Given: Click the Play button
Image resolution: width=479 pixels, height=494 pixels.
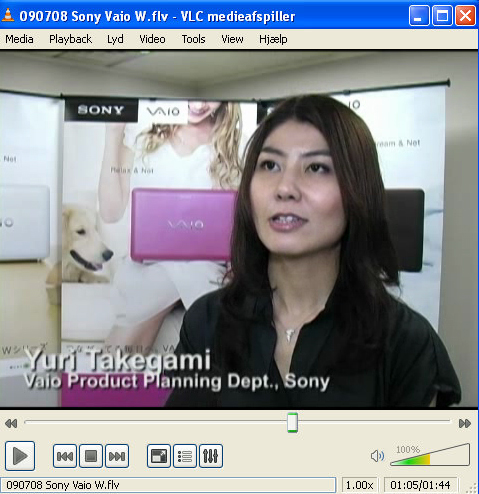Looking at the screenshot, I should point(20,456).
